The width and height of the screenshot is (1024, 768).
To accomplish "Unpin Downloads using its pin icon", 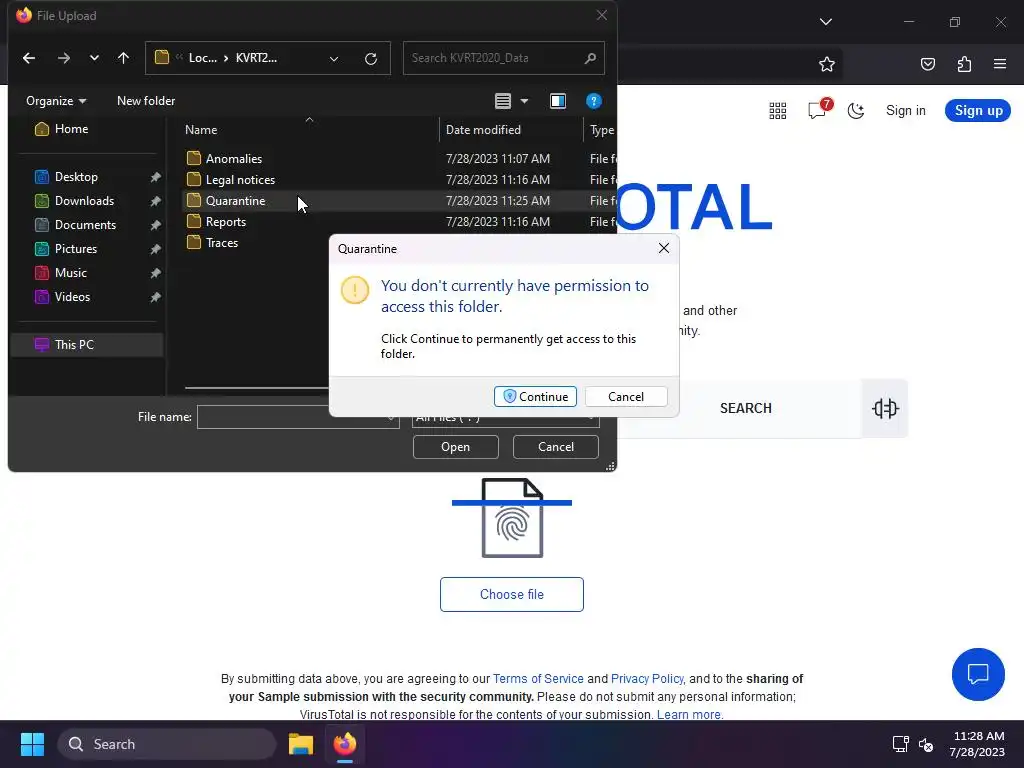I will (x=155, y=201).
